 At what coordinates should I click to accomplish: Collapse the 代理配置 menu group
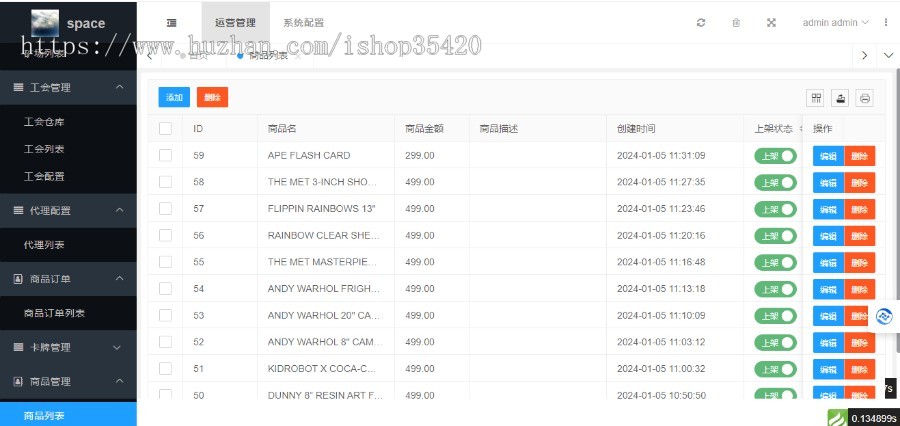(68, 210)
